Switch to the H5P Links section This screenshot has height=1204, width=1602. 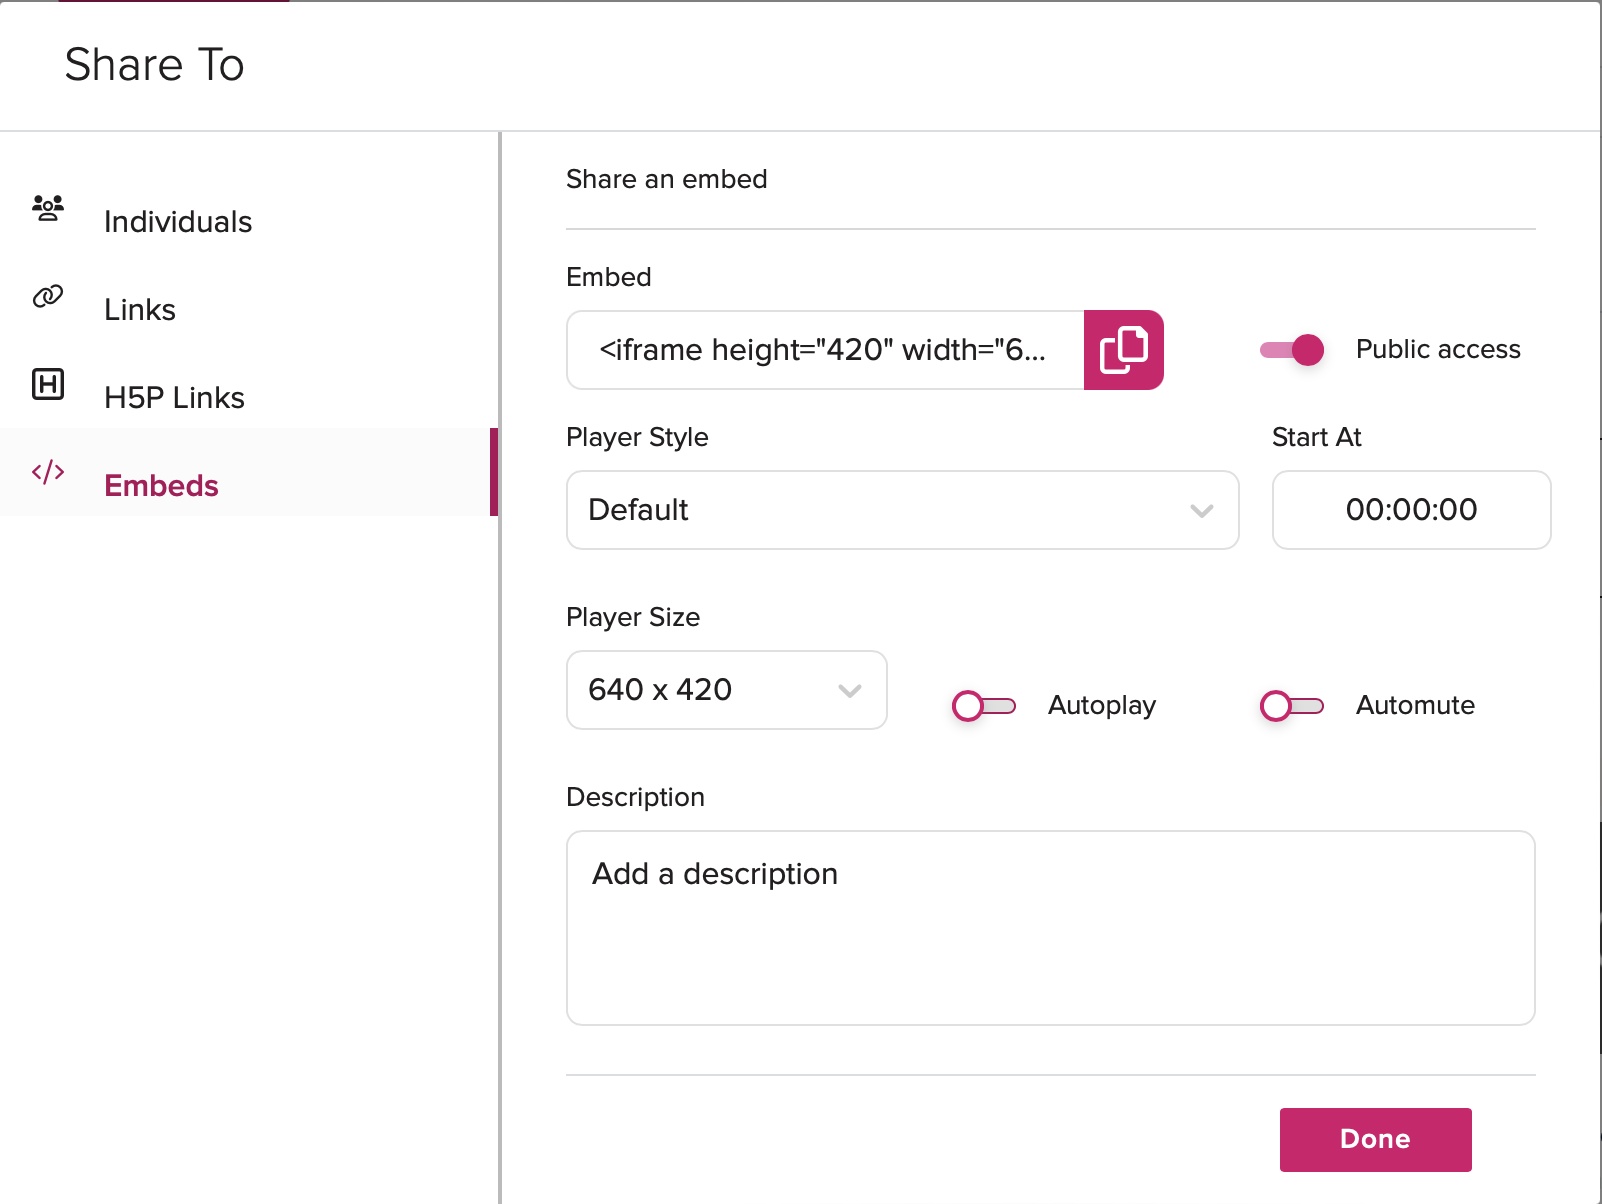173,396
